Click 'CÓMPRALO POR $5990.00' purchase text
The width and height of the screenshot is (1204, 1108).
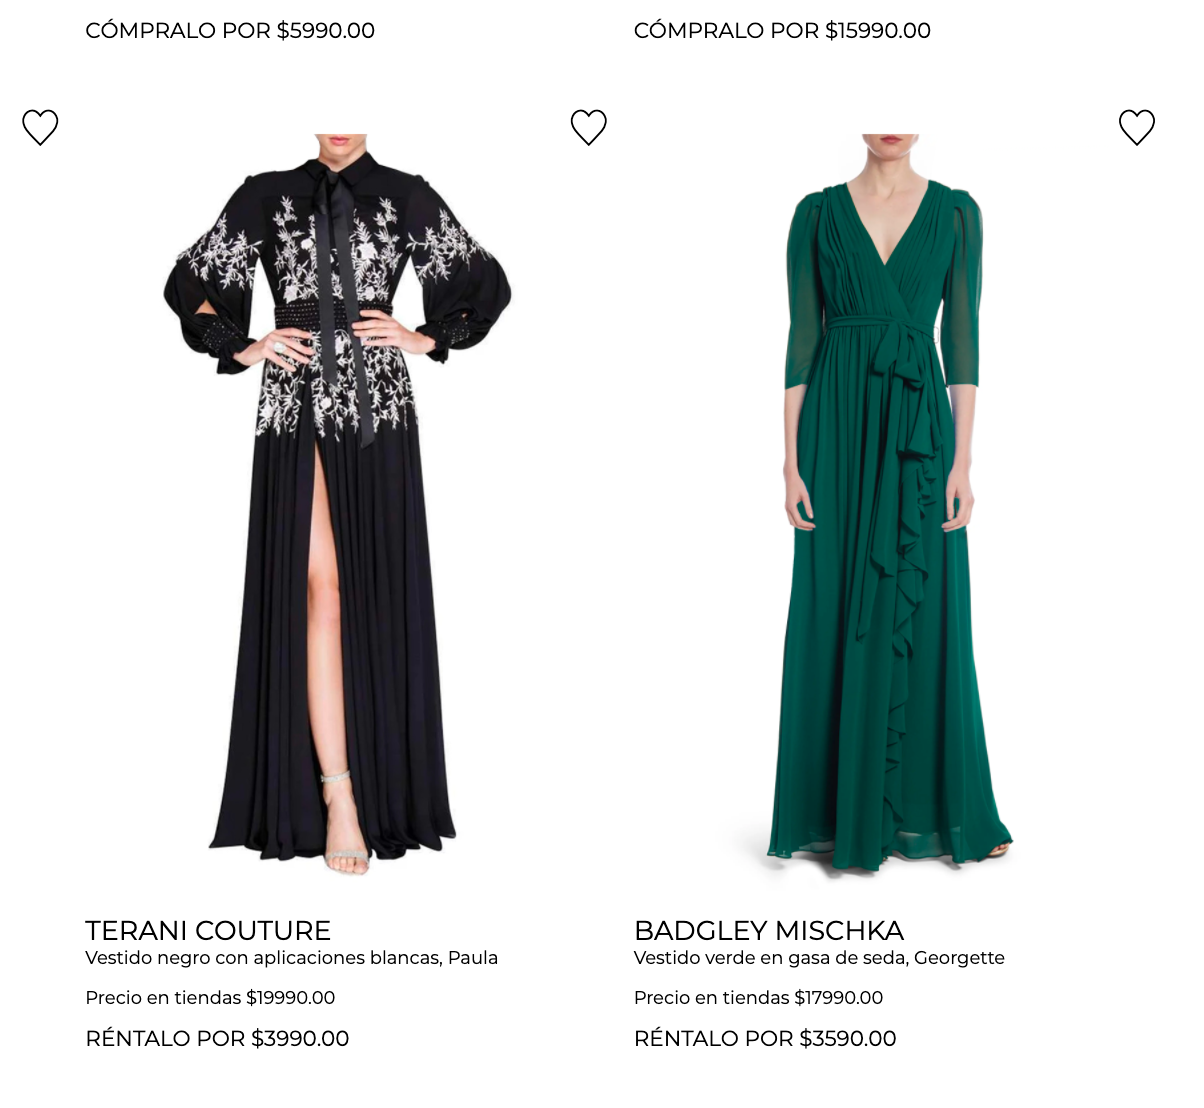pos(230,31)
